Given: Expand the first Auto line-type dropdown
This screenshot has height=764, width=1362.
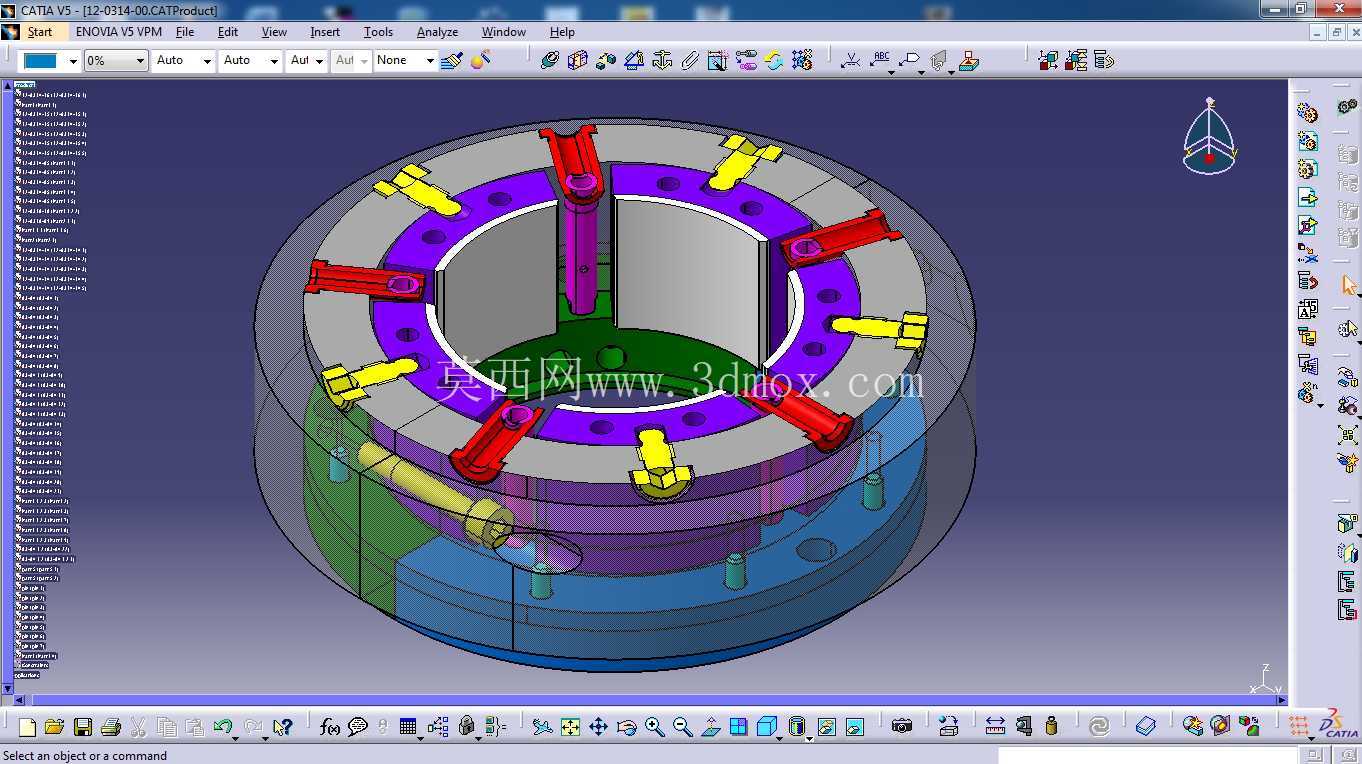Looking at the screenshot, I should [x=184, y=61].
